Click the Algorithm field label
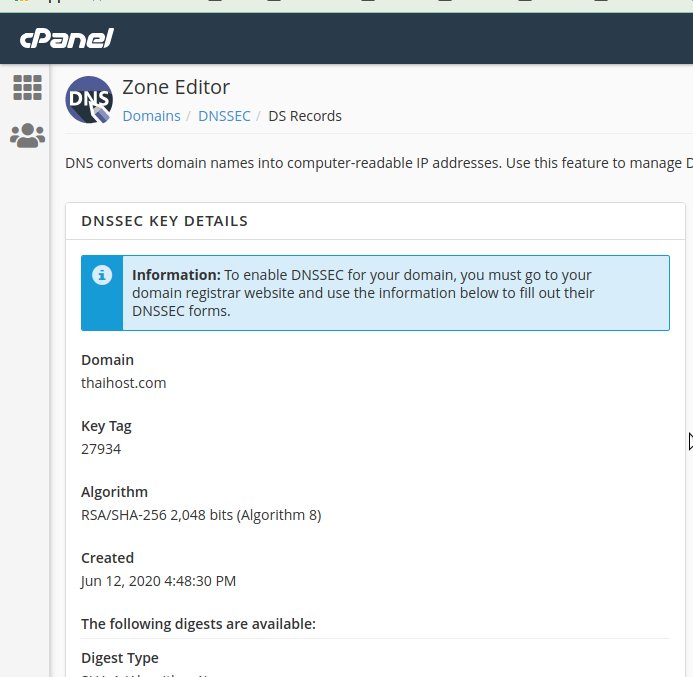The image size is (693, 677). (x=114, y=492)
